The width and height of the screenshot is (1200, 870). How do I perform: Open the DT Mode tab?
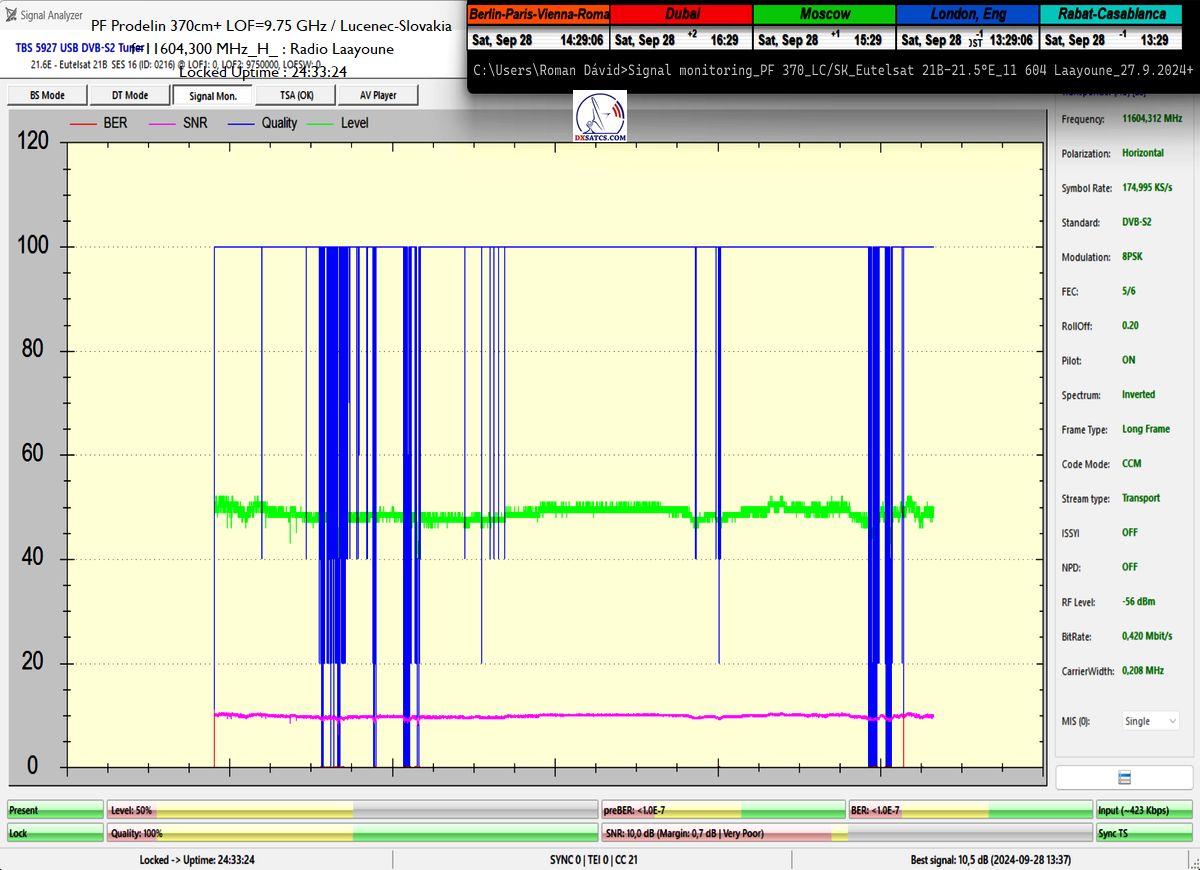[130, 95]
